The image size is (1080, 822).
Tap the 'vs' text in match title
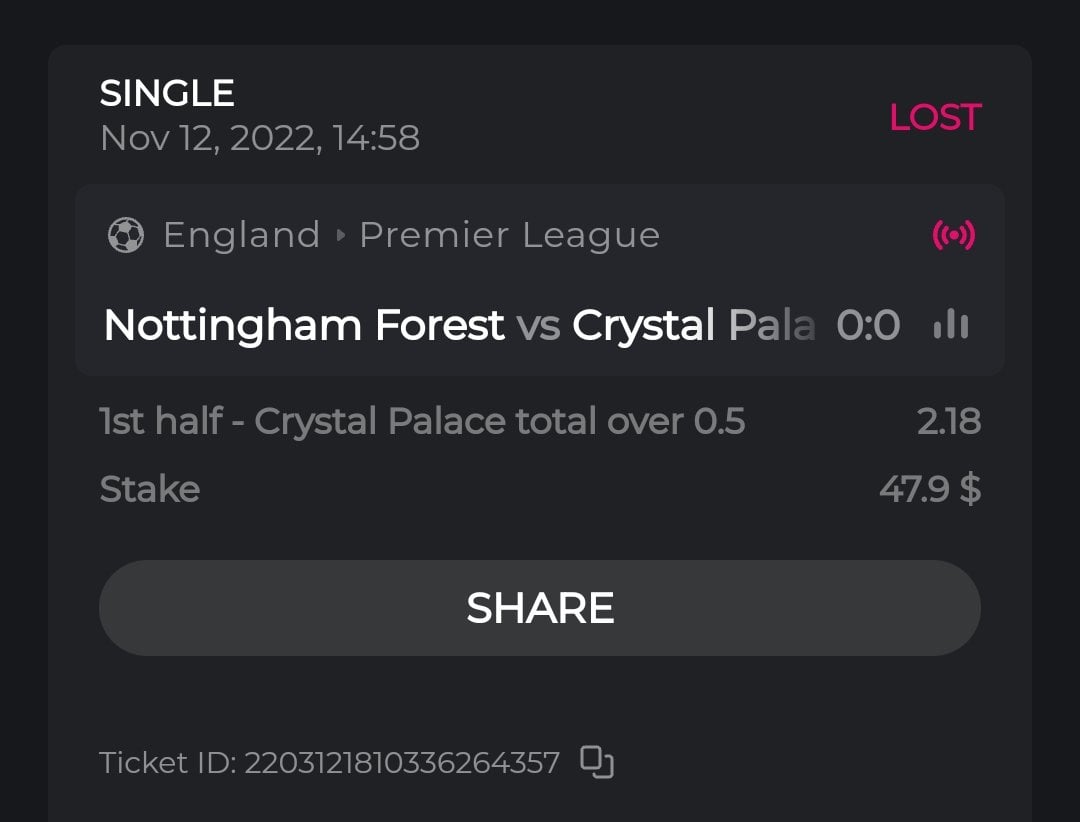tap(538, 326)
